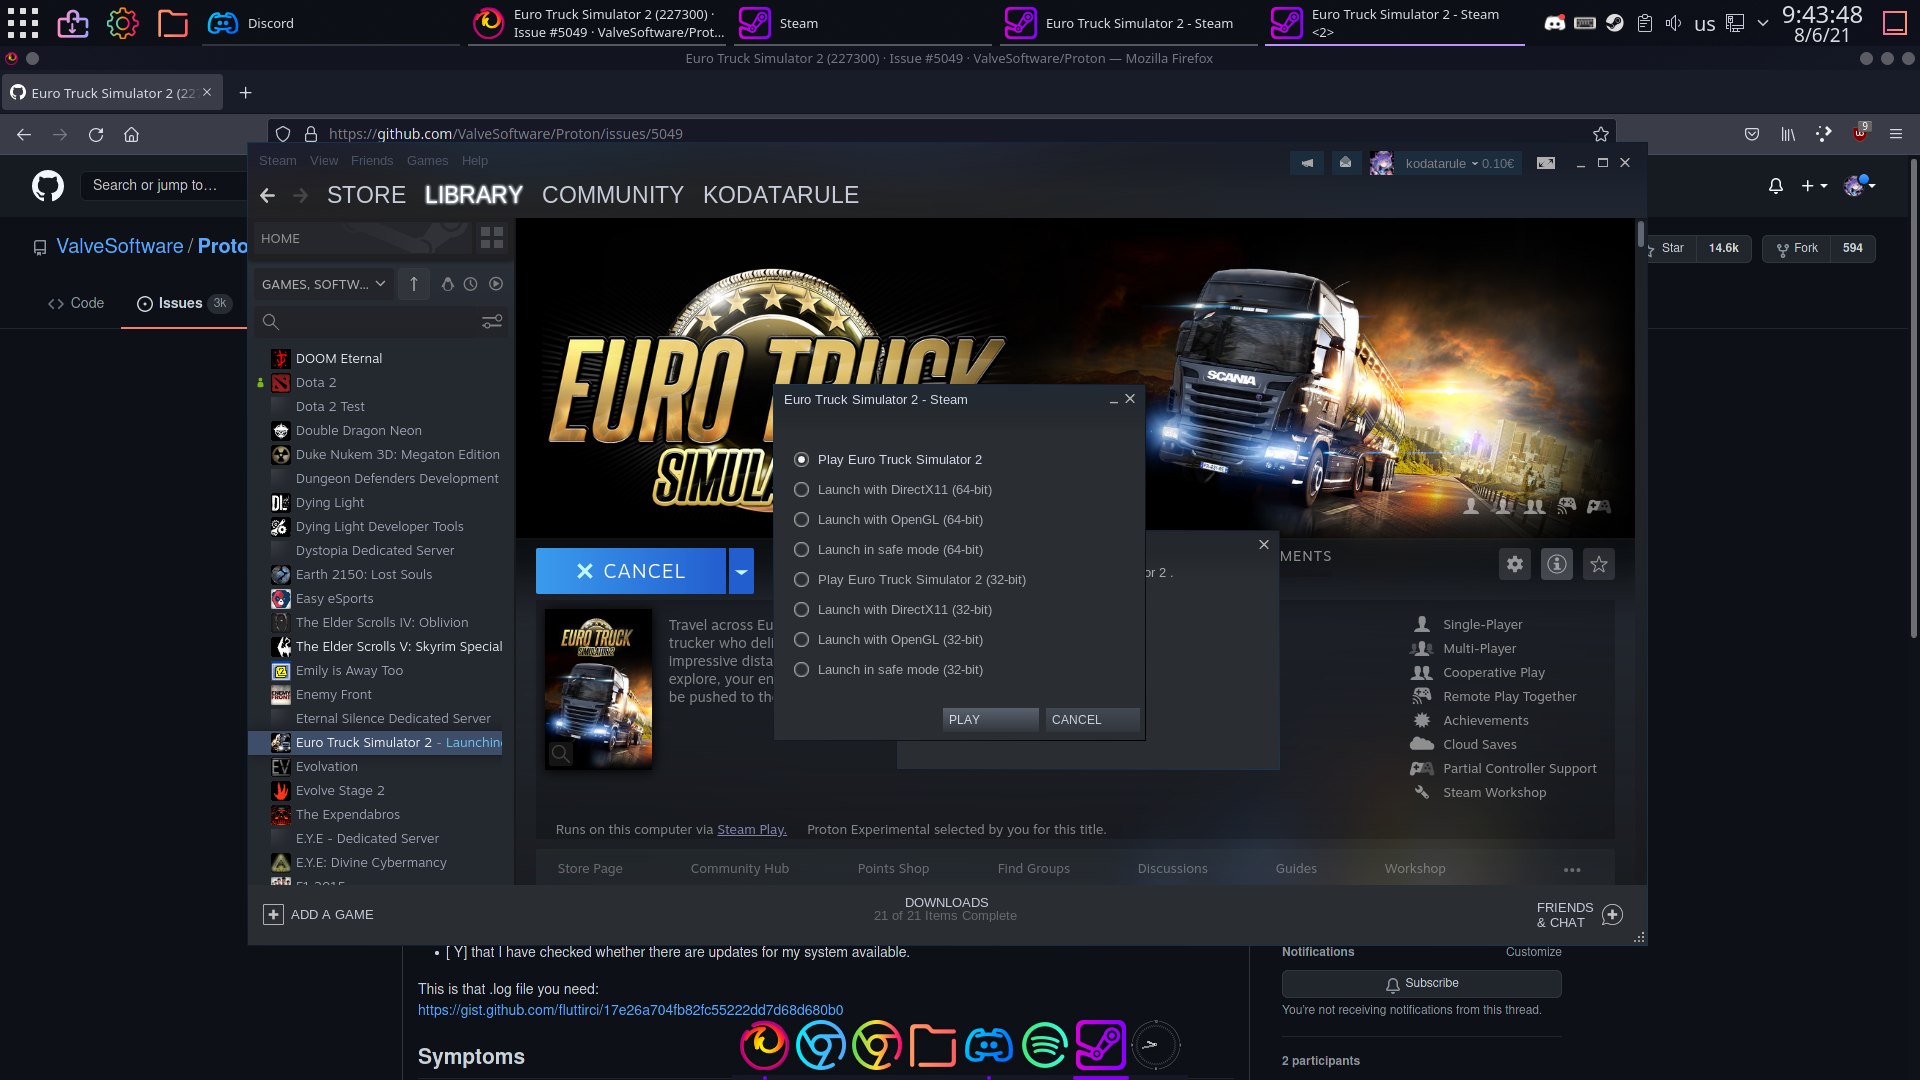Expand the hidden system tray items arrow
The height and width of the screenshot is (1080, 1920).
(1763, 23)
